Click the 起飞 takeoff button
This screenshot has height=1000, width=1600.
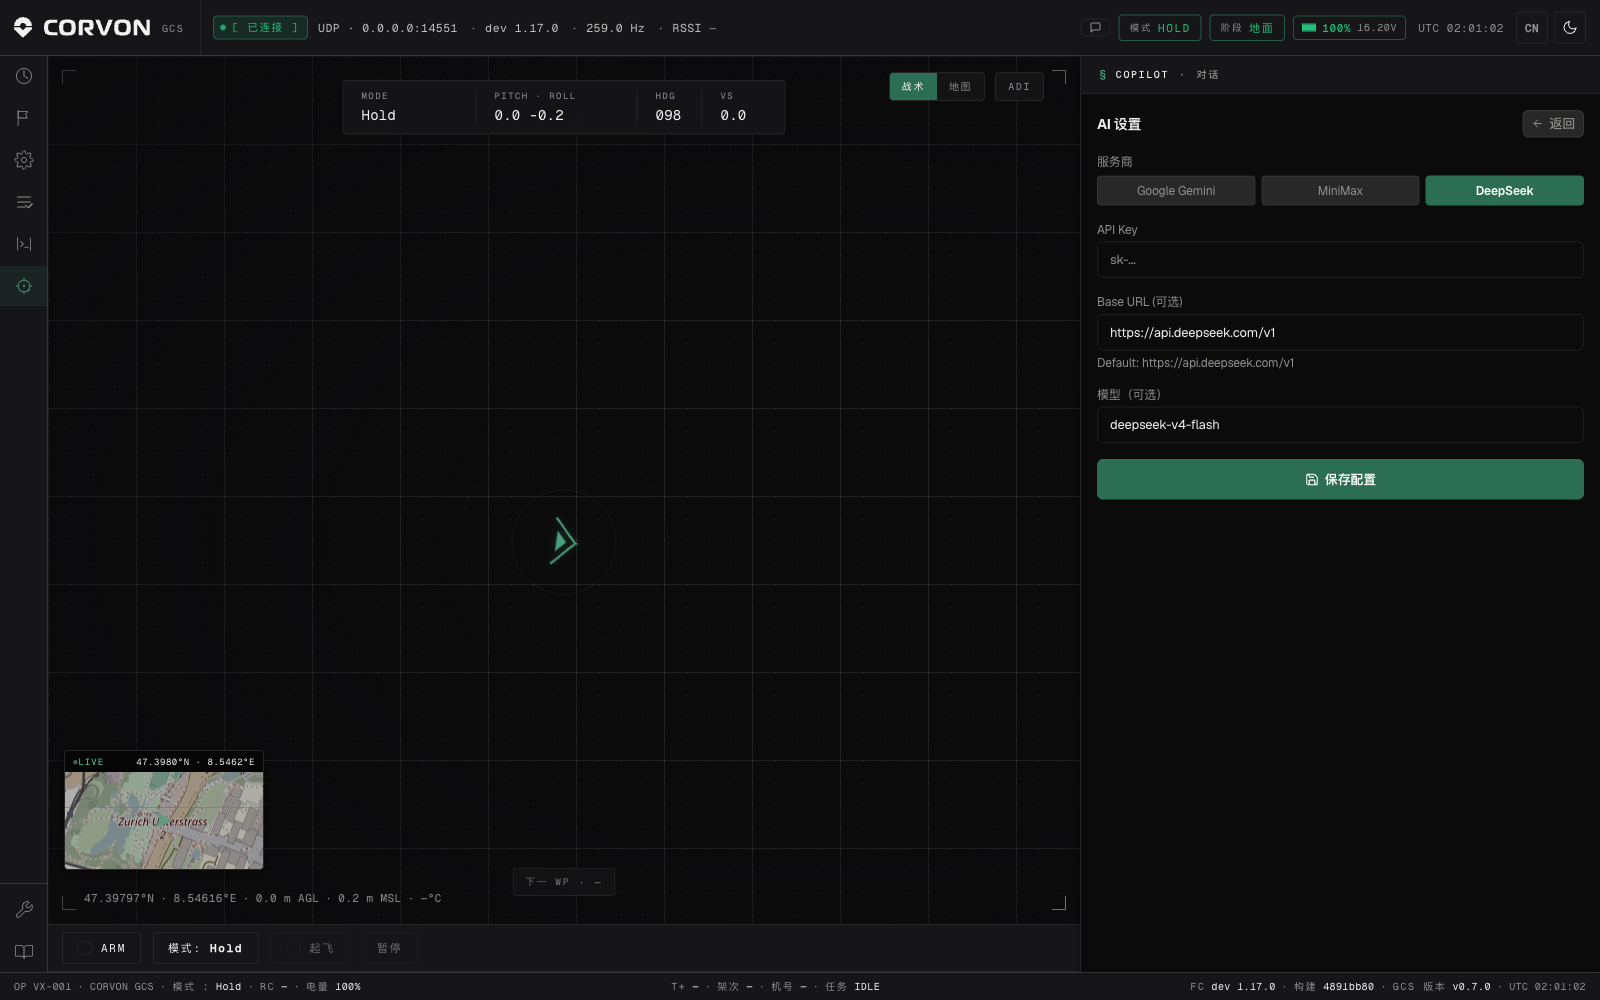[x=310, y=948]
